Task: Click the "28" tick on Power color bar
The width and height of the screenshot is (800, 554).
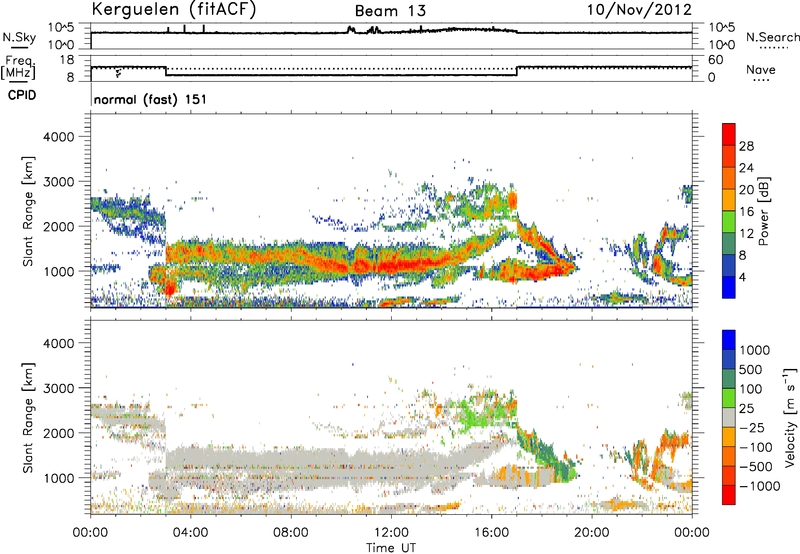Action: tap(746, 146)
